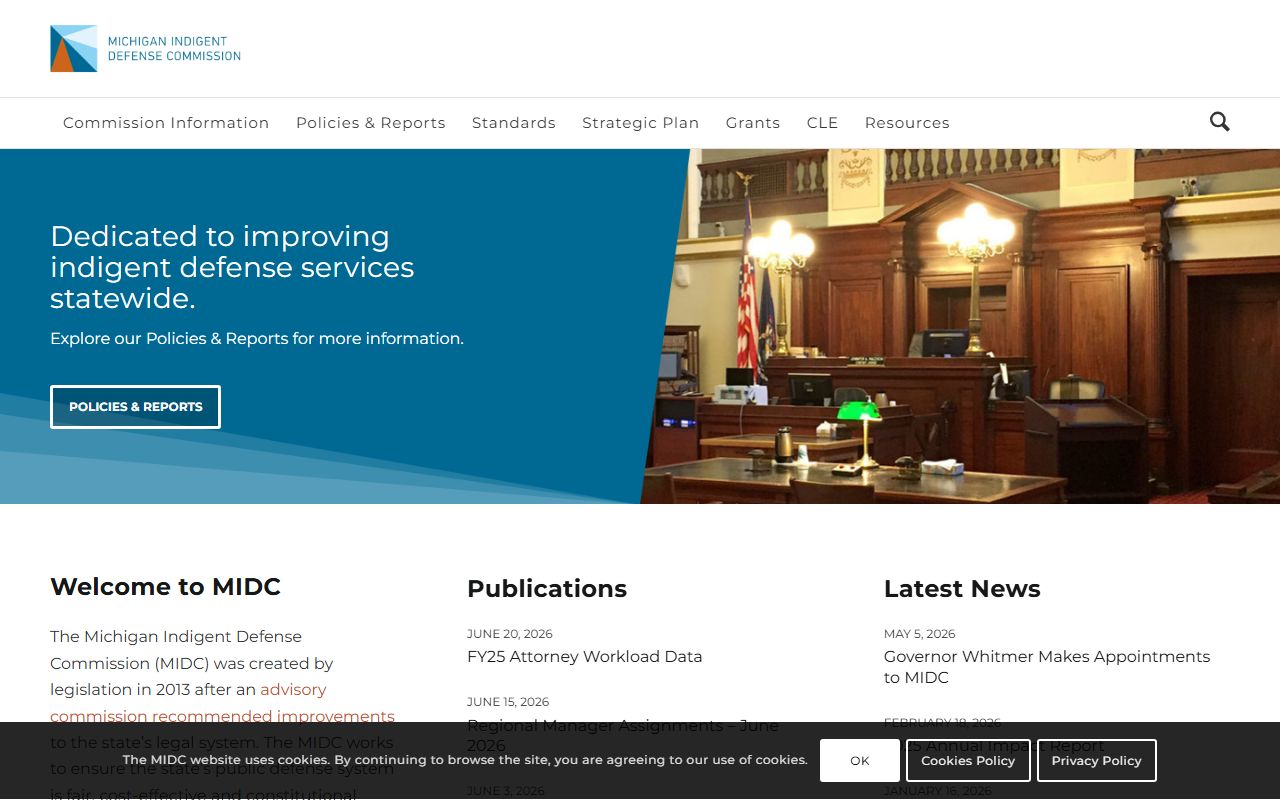Open the Privacy Policy button
The image size is (1280, 800).
1097,761
